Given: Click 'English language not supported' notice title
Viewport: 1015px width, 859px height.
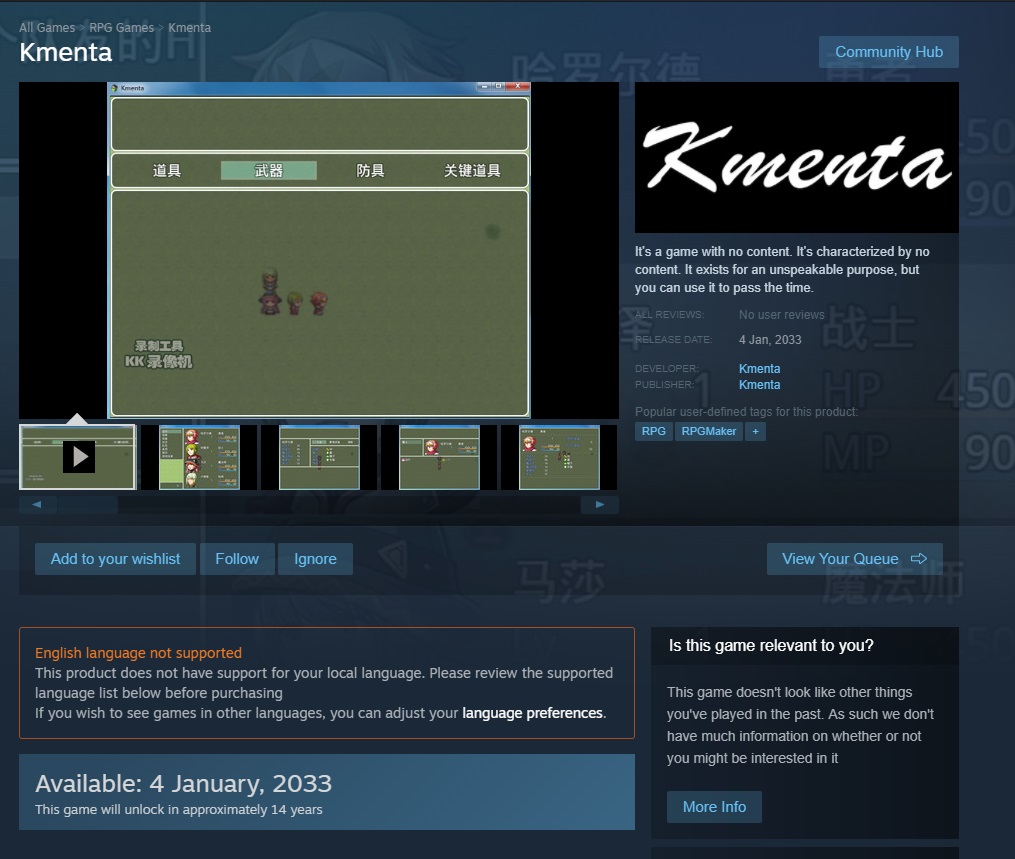Looking at the screenshot, I should click(139, 653).
